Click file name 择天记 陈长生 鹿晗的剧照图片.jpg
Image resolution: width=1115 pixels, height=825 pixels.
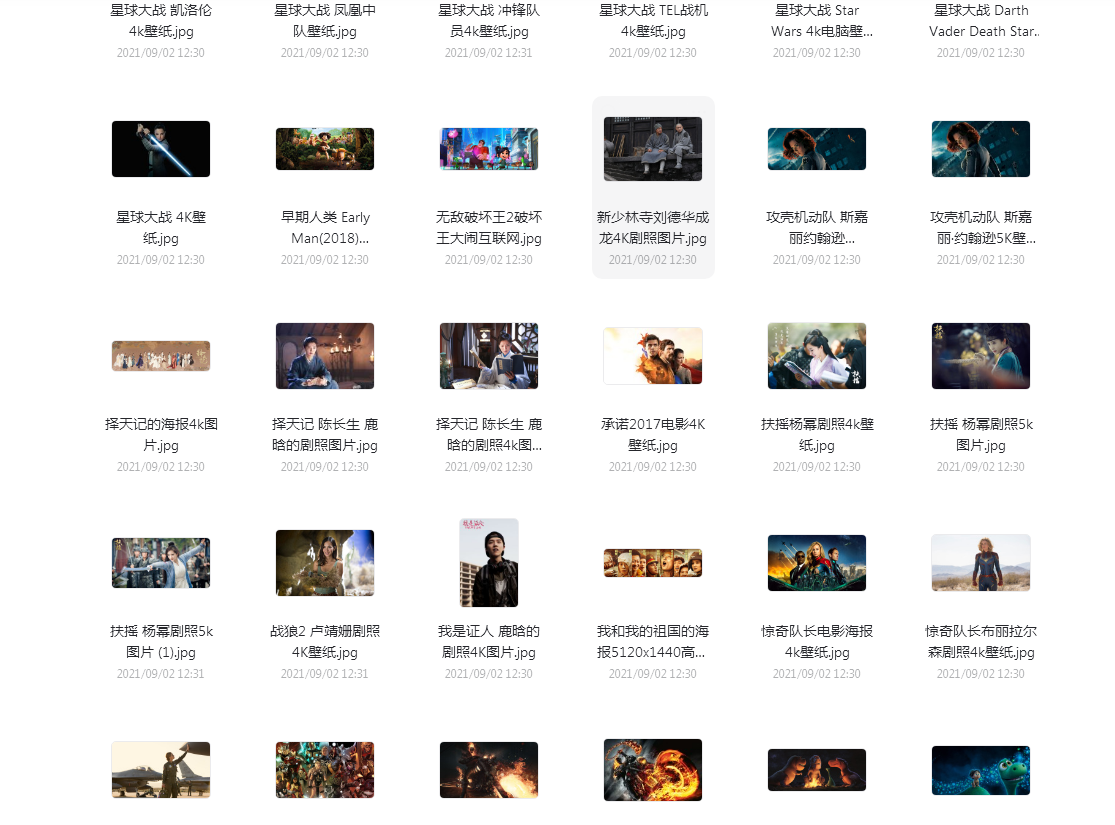pyautogui.click(x=325, y=435)
